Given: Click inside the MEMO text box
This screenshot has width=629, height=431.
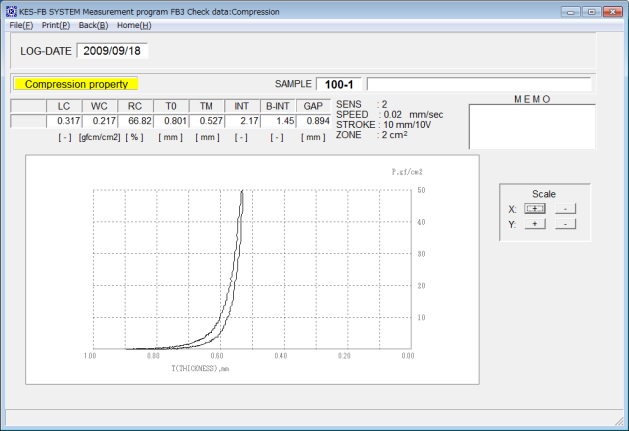Looking at the screenshot, I should coord(531,126).
